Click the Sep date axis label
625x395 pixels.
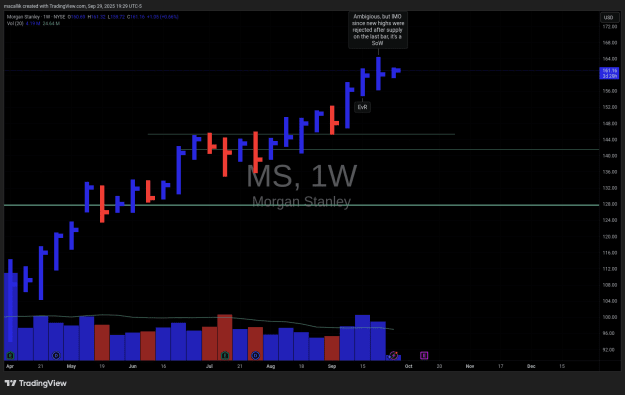332,366
